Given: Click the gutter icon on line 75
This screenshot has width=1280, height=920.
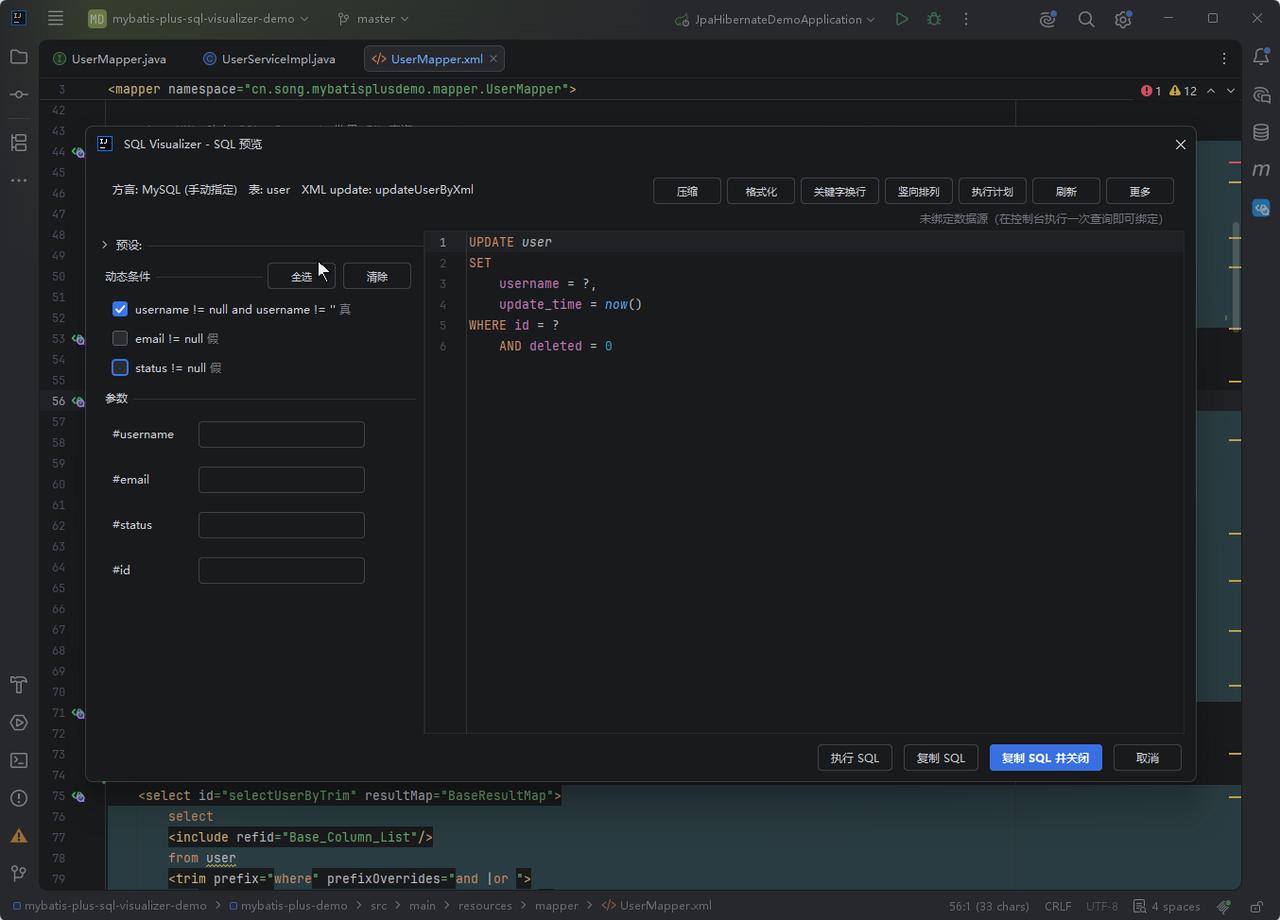Looking at the screenshot, I should [78, 796].
